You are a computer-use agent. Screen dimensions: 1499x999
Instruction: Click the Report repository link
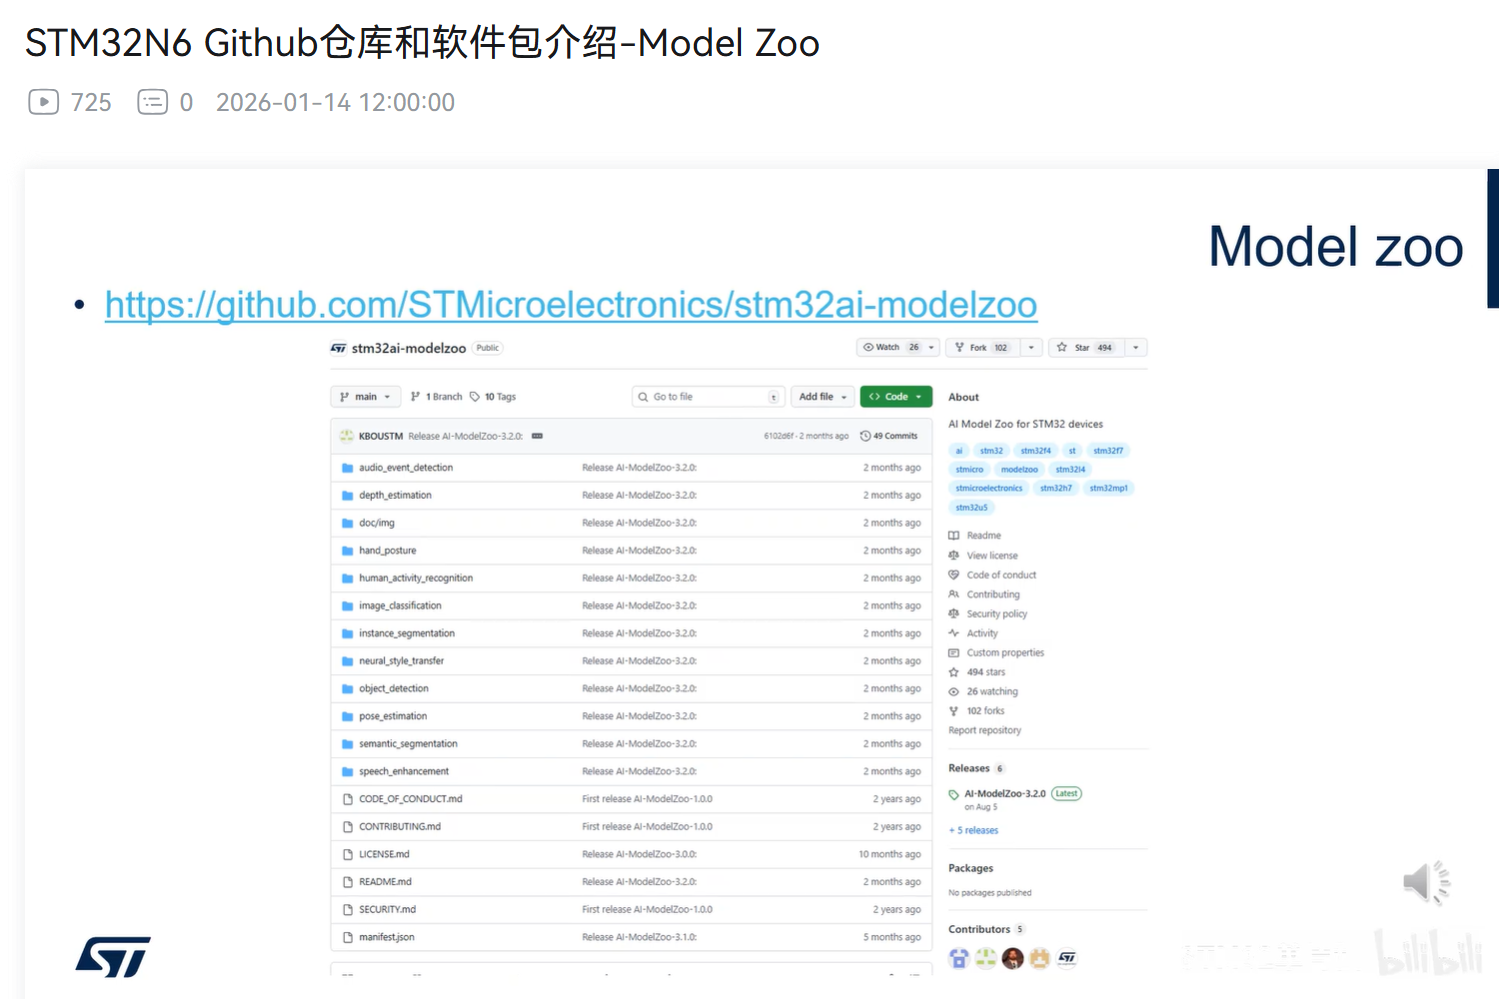pyautogui.click(x=985, y=730)
